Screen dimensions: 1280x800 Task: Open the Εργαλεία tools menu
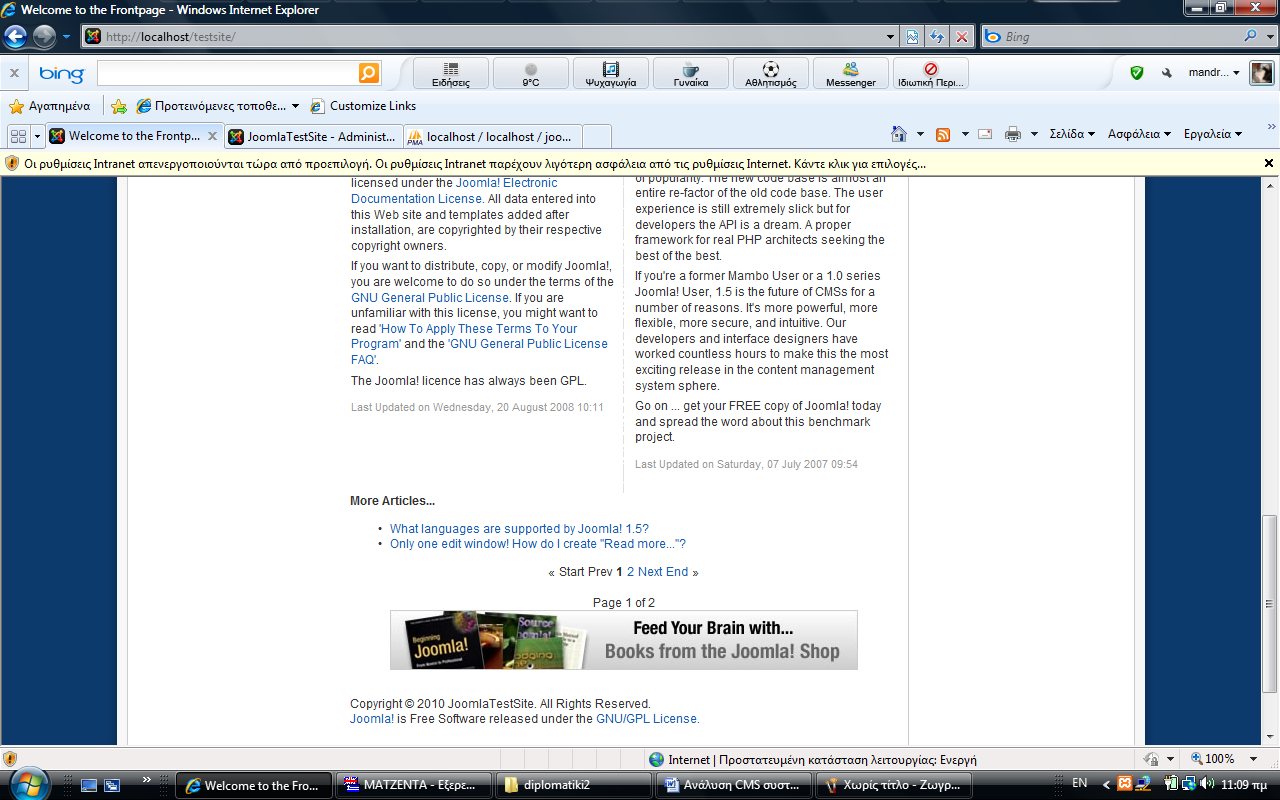click(x=1212, y=134)
